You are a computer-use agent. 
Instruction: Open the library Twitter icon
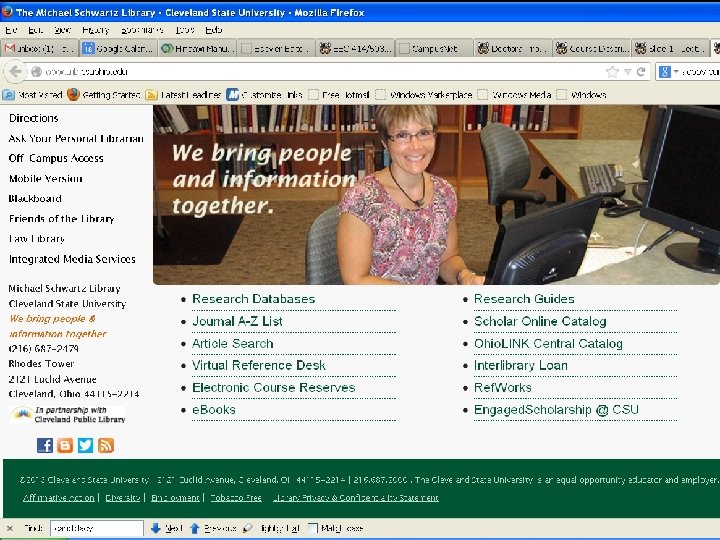point(85,445)
